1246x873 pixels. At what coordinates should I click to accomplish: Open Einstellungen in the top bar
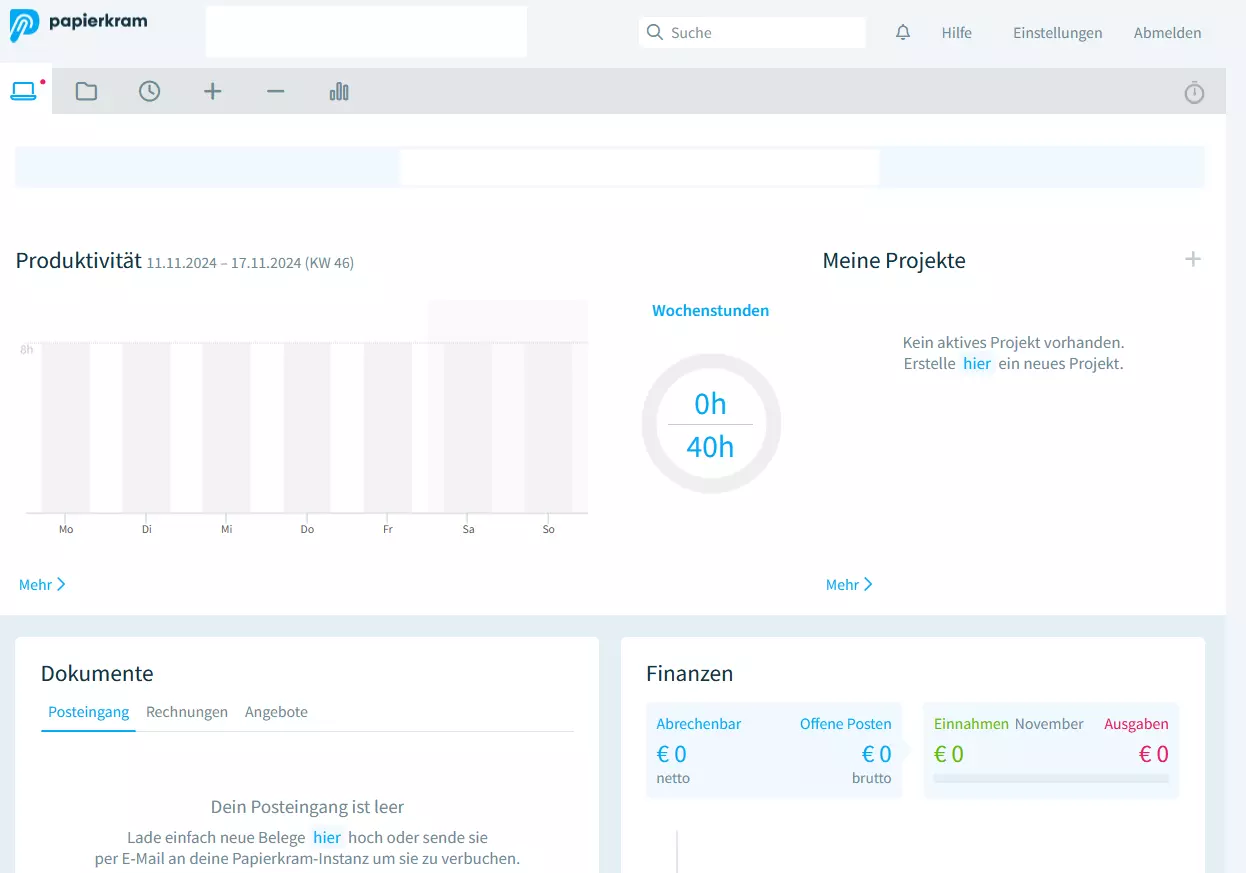[x=1057, y=33]
